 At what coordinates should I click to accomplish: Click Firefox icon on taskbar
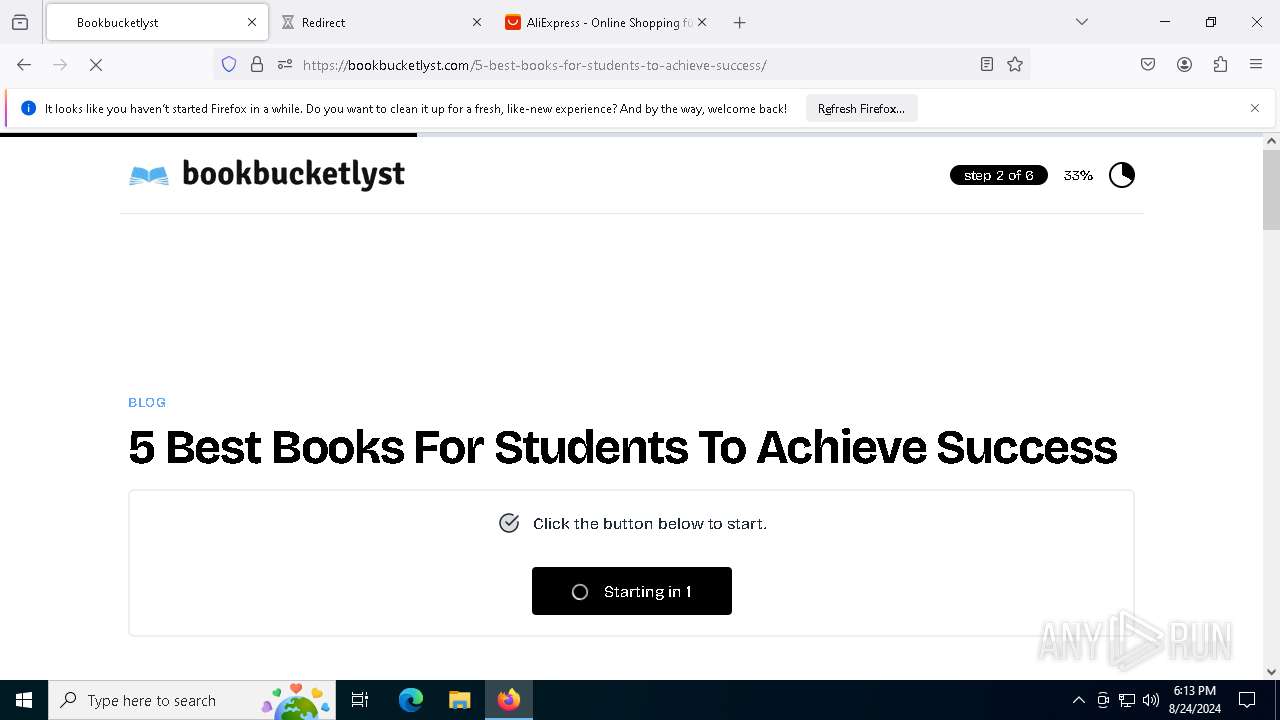(x=509, y=700)
